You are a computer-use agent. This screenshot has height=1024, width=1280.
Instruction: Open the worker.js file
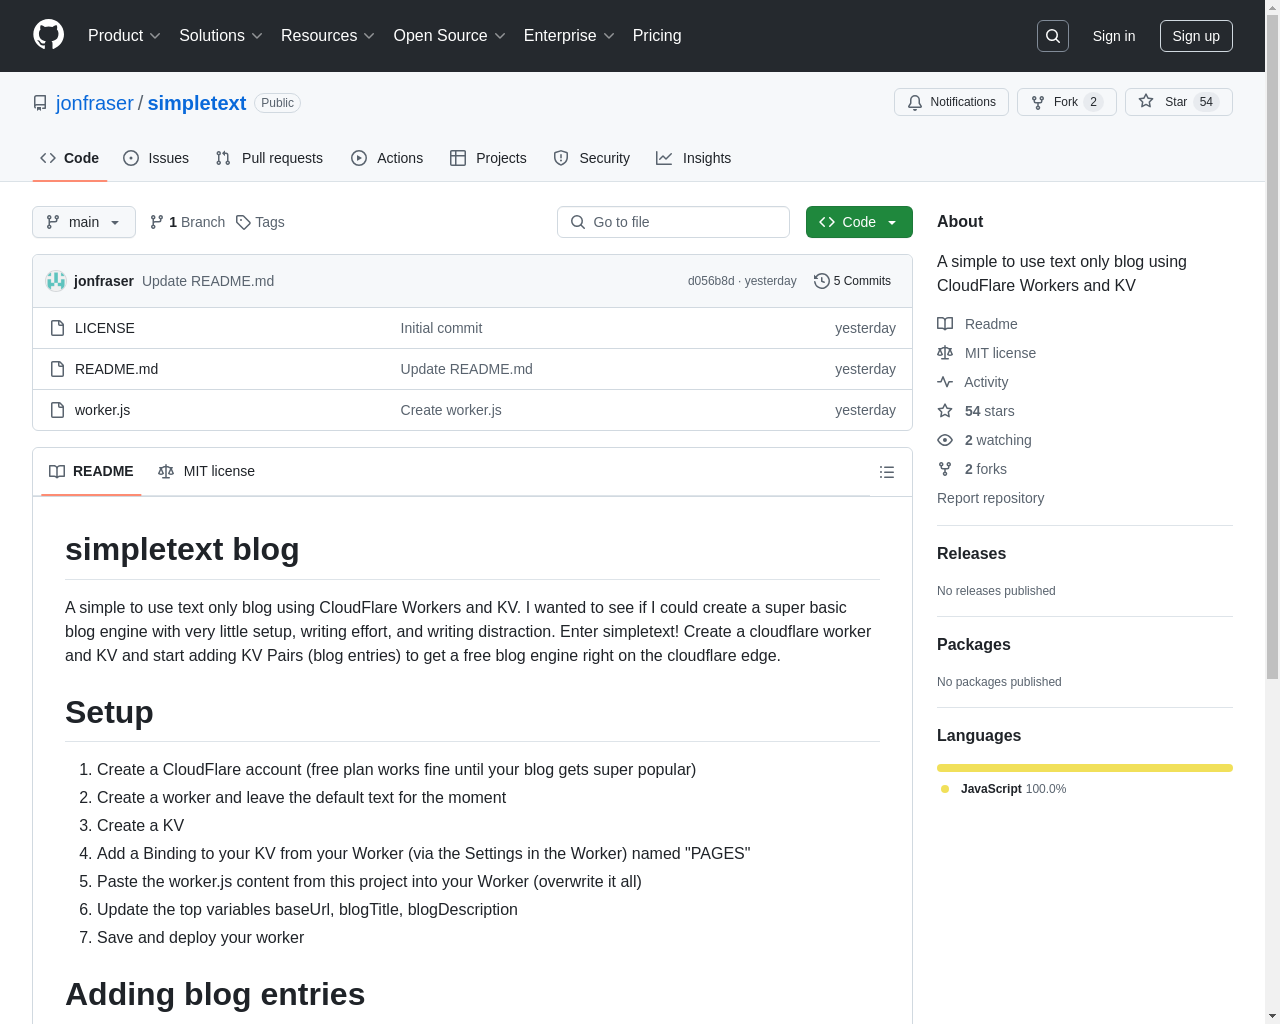[x=102, y=410]
